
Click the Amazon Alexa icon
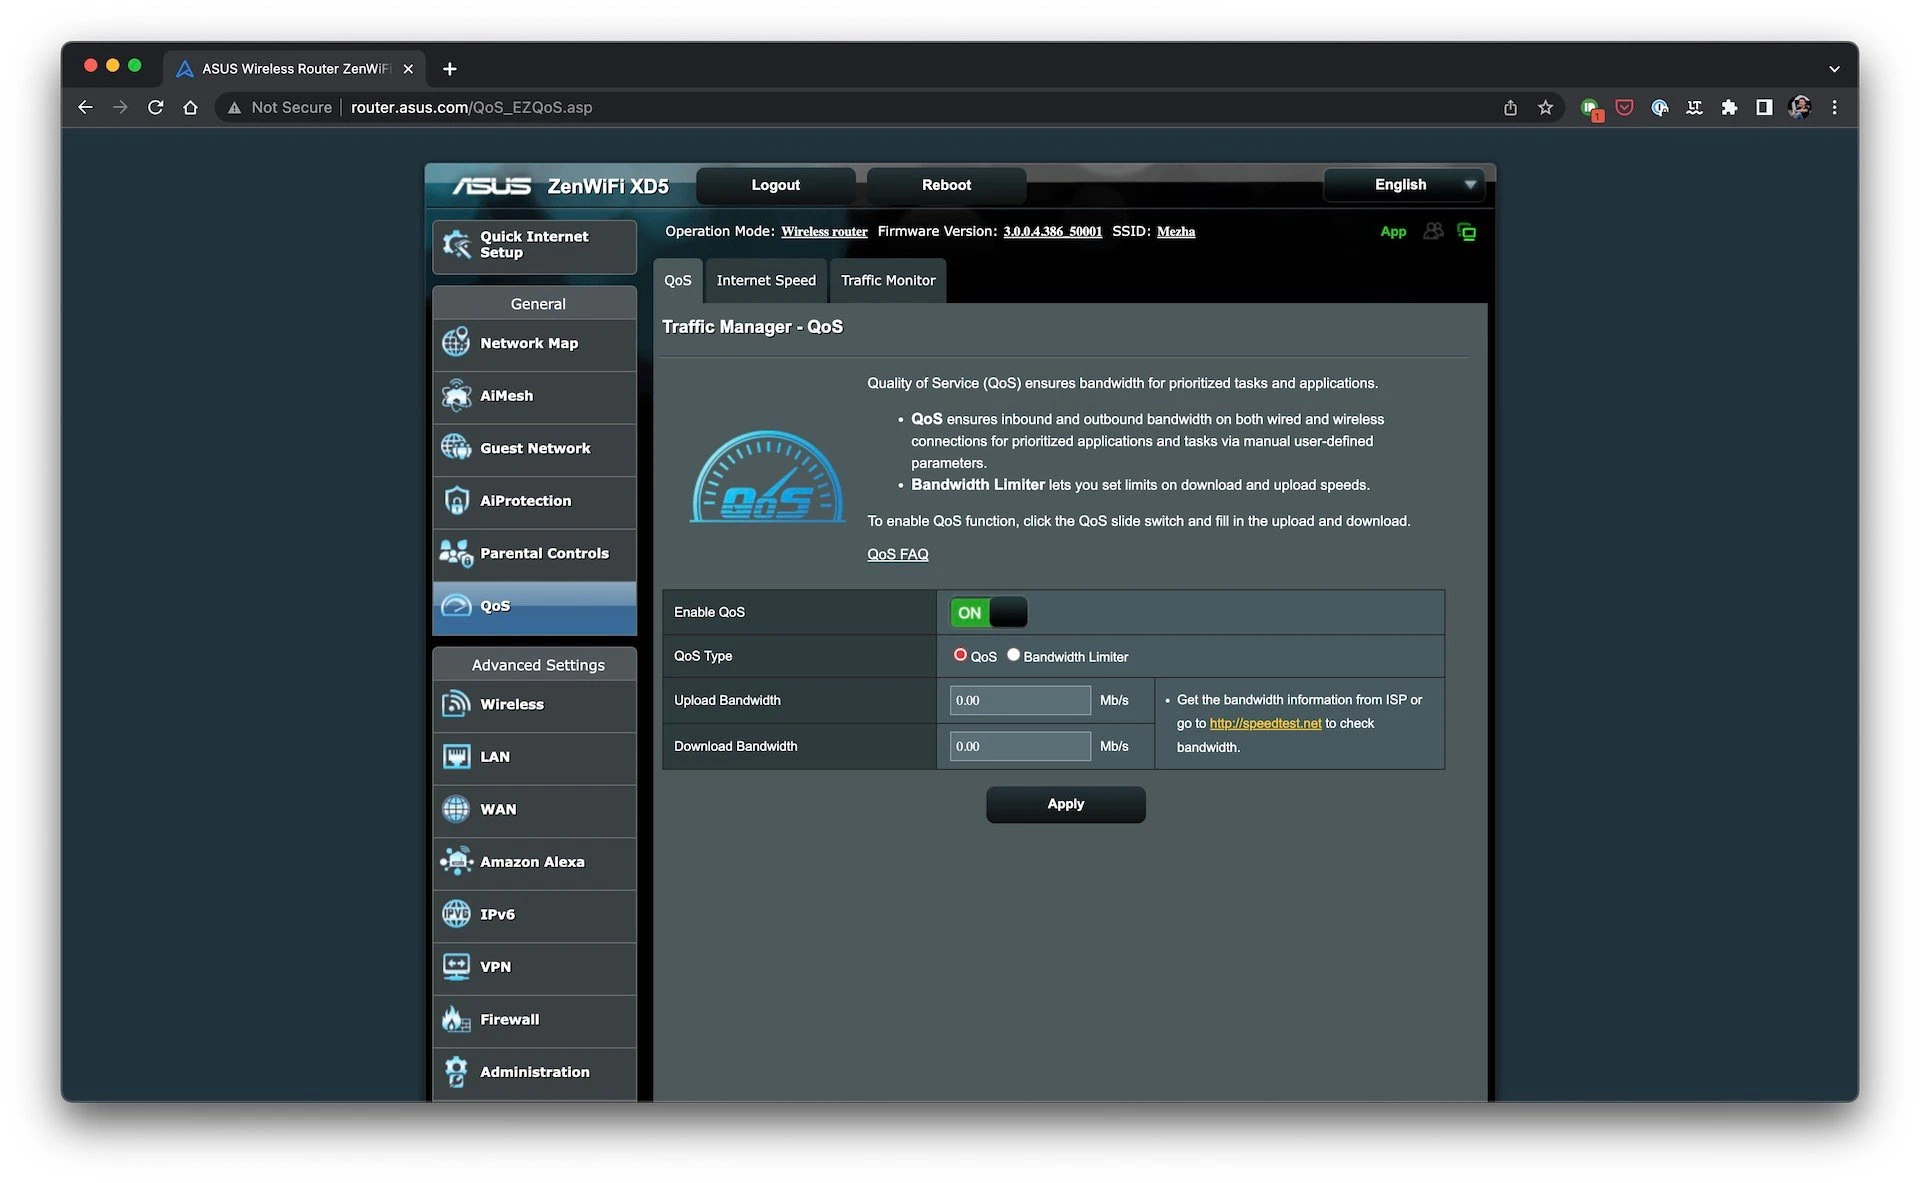tap(456, 861)
